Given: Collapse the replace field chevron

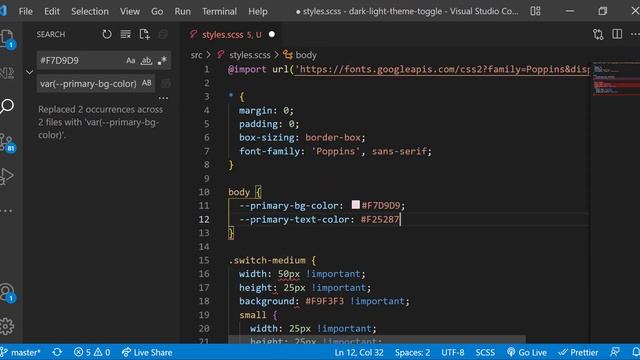Looking at the screenshot, I should [x=29, y=72].
